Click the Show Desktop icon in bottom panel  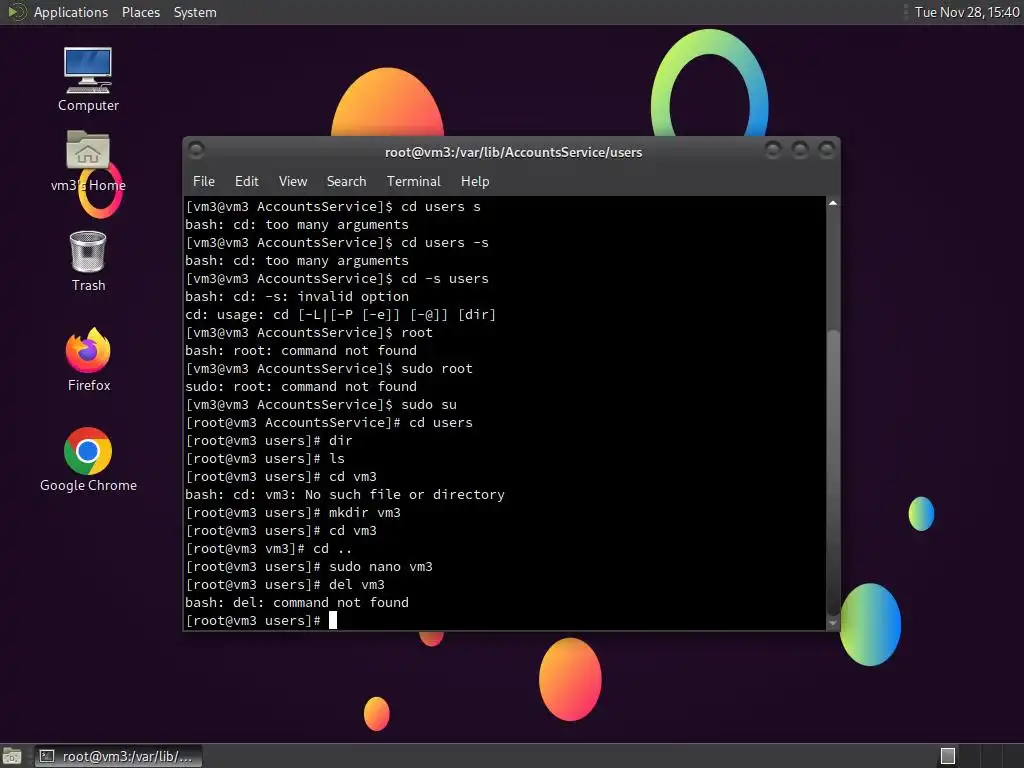[12, 756]
